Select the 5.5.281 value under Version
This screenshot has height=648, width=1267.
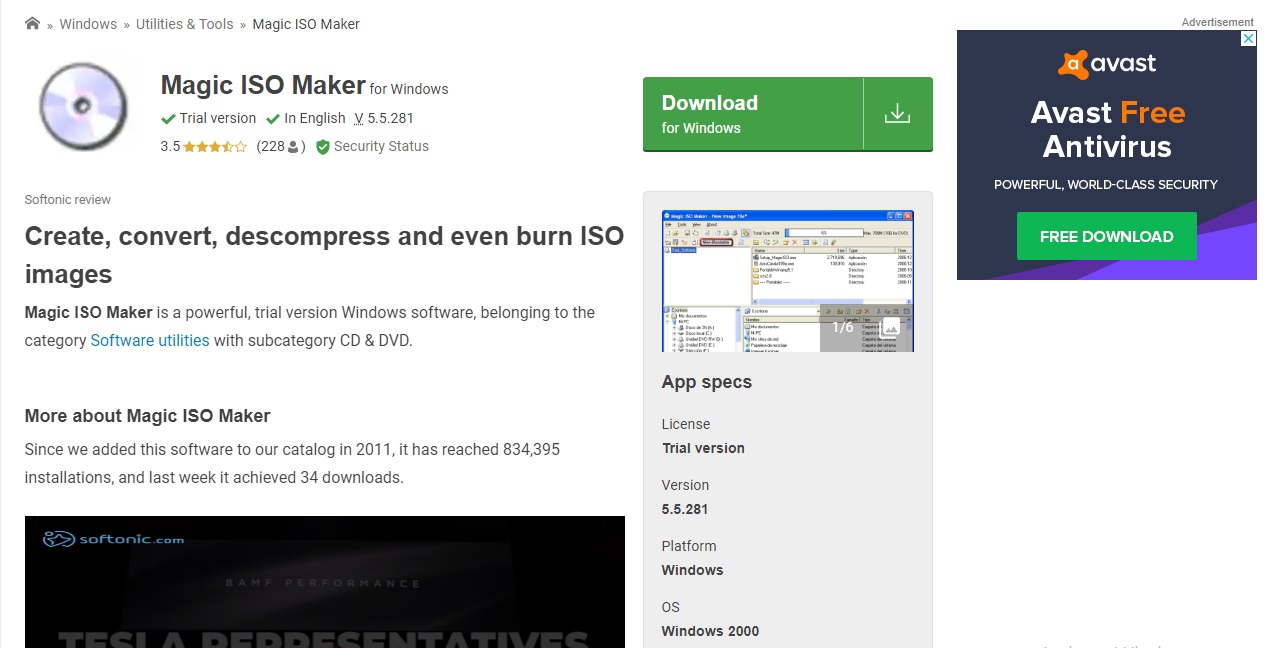coord(685,509)
